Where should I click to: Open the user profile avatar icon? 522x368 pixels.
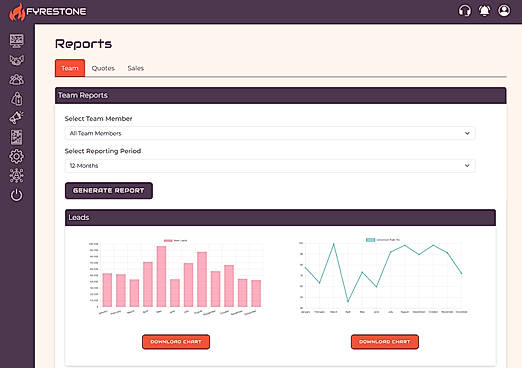[504, 11]
